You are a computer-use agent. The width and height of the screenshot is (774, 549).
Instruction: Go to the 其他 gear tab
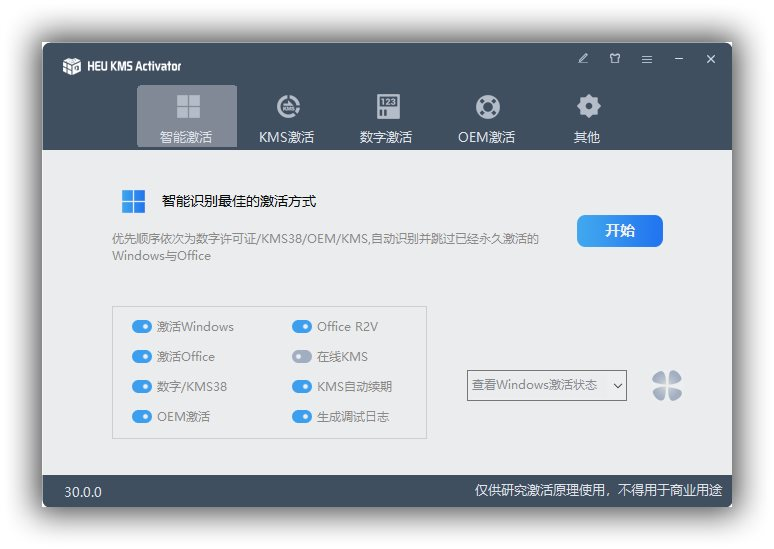point(587,118)
